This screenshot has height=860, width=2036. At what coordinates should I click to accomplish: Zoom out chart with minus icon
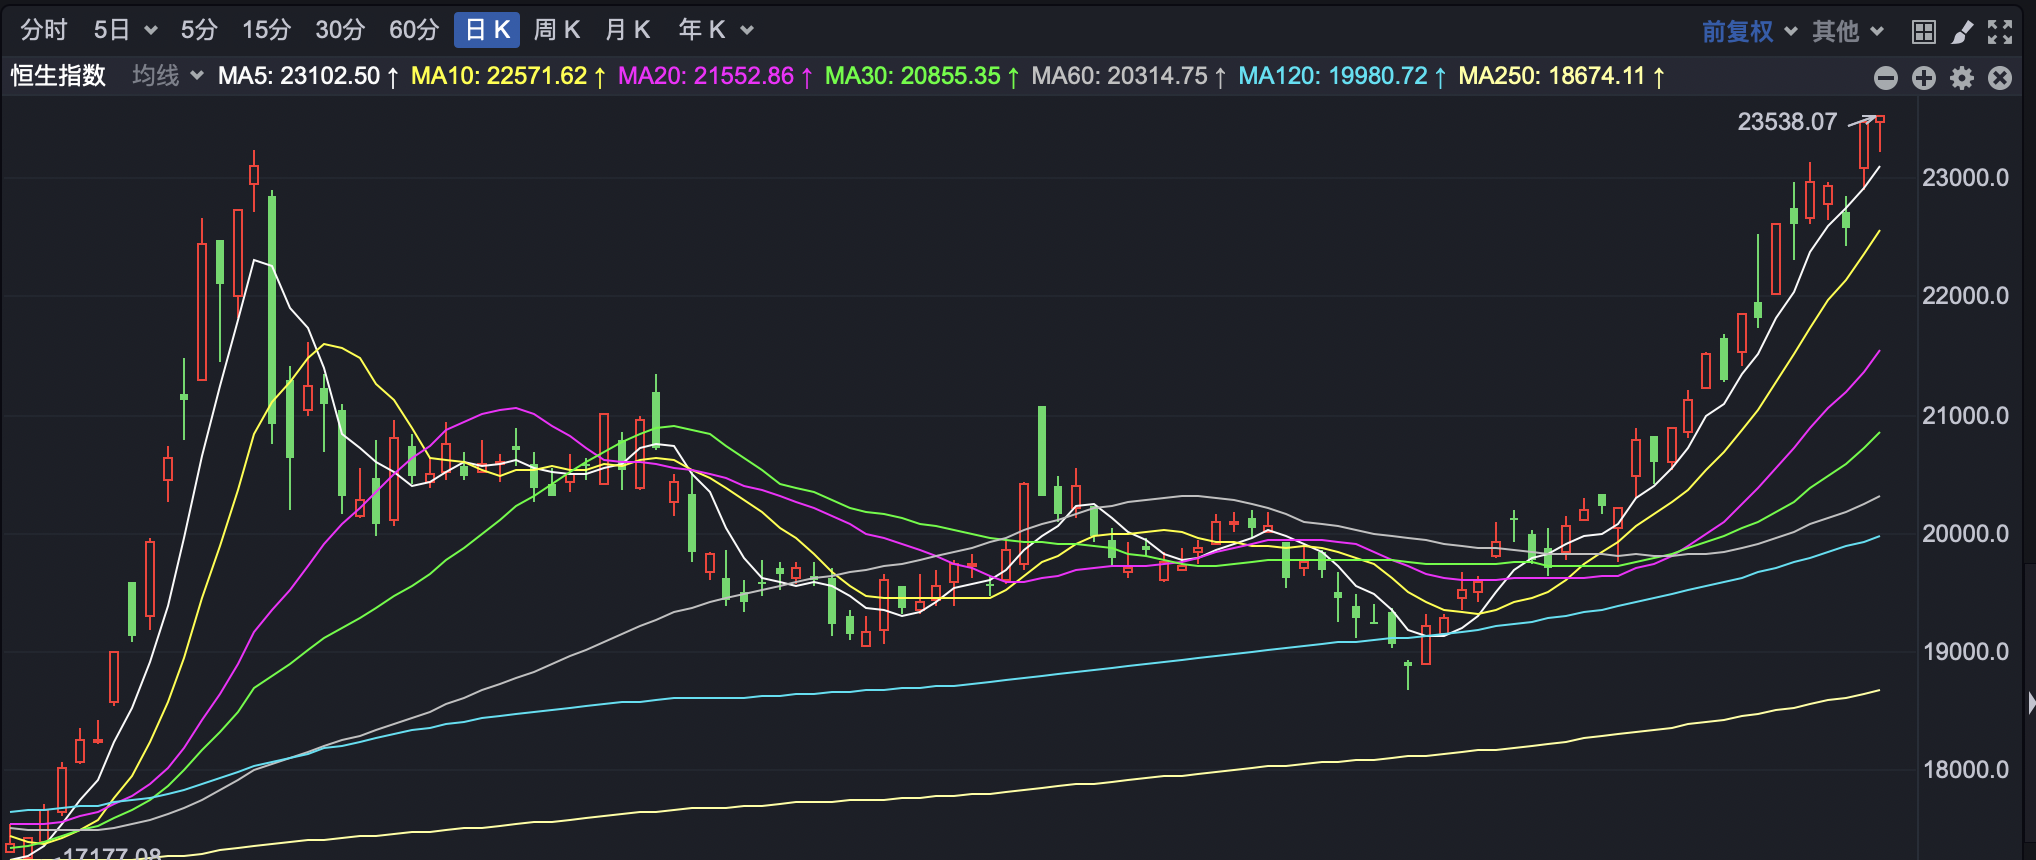tap(1886, 78)
